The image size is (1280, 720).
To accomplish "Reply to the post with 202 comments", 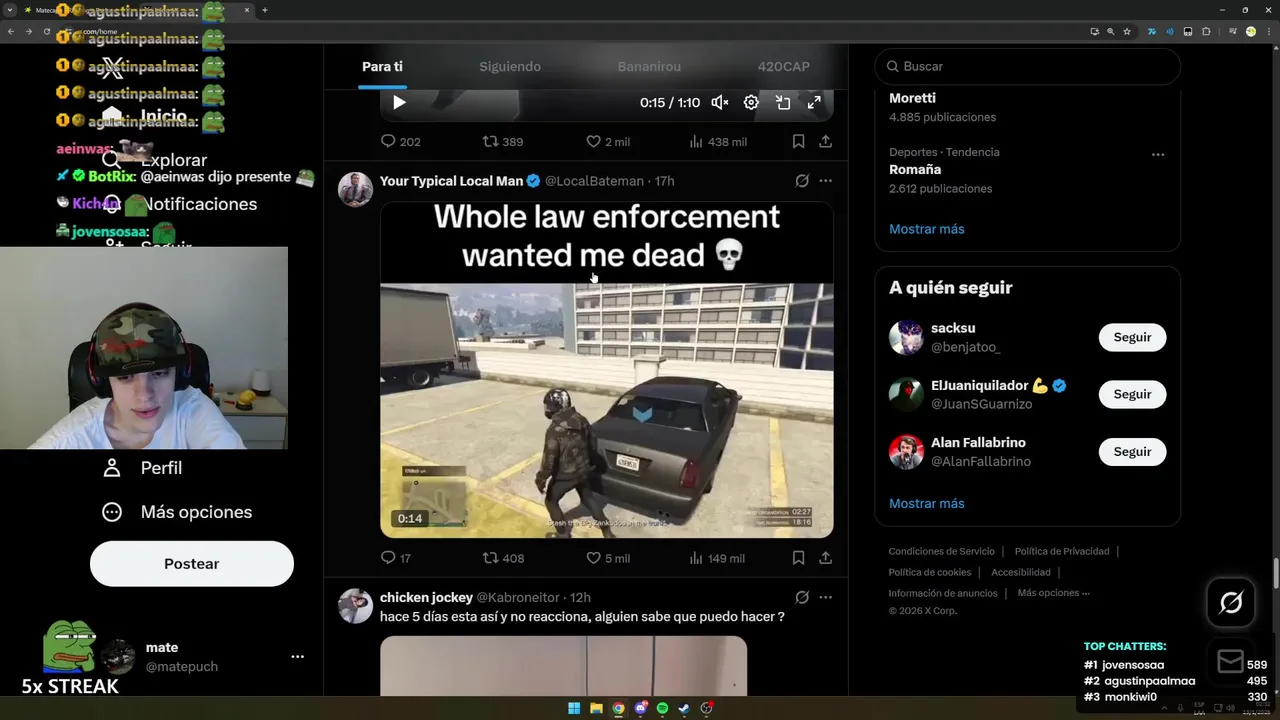I will 400,142.
